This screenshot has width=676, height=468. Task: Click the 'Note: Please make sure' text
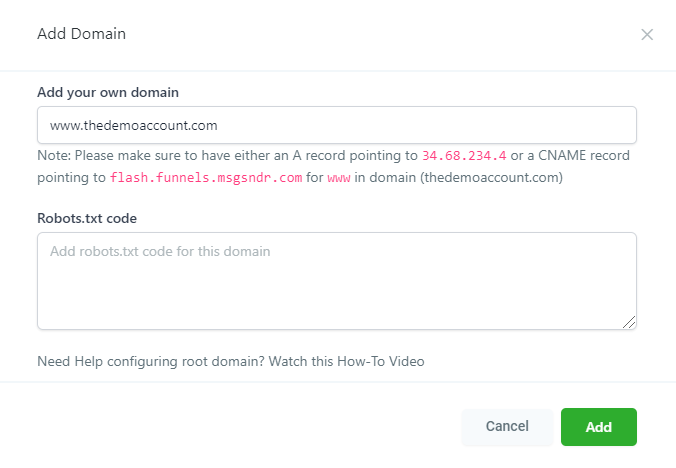pyautogui.click(x=110, y=156)
